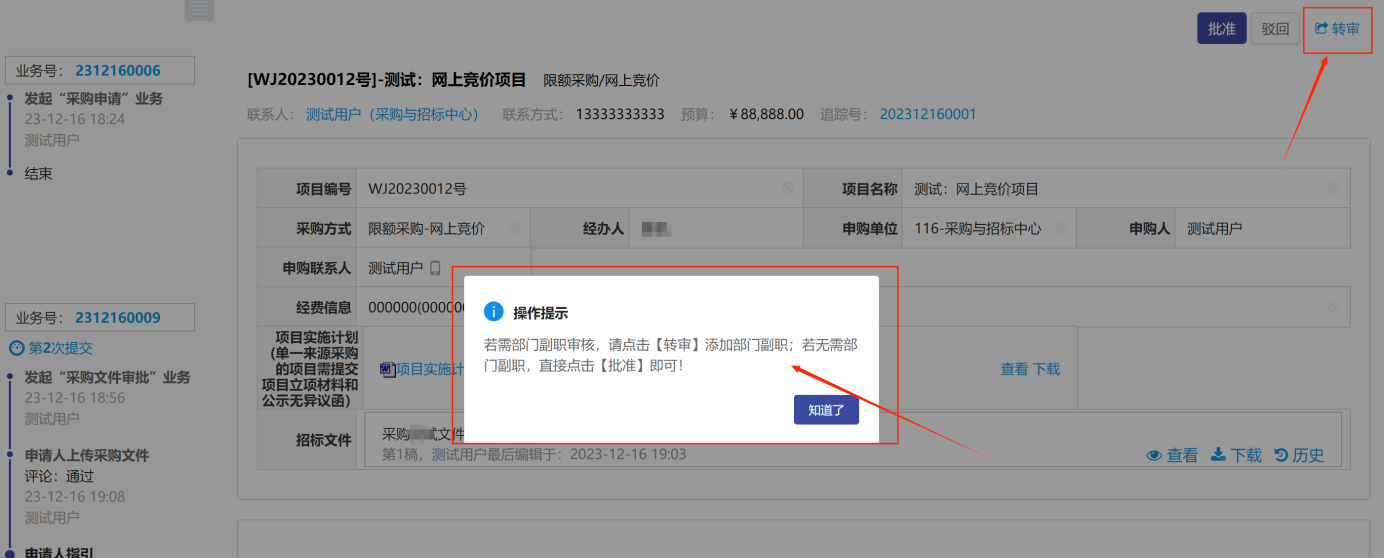Open business number 2312160006 link

pos(117,70)
